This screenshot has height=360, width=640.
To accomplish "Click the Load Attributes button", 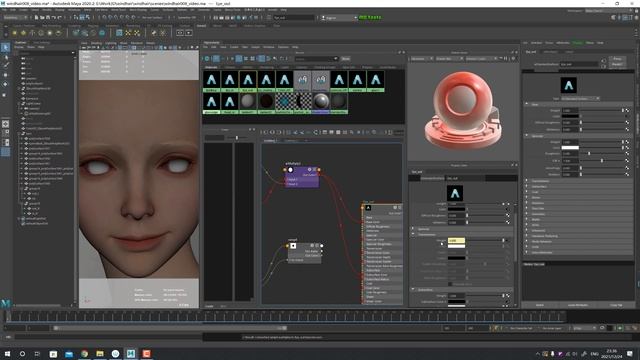I will click(x=578, y=305).
